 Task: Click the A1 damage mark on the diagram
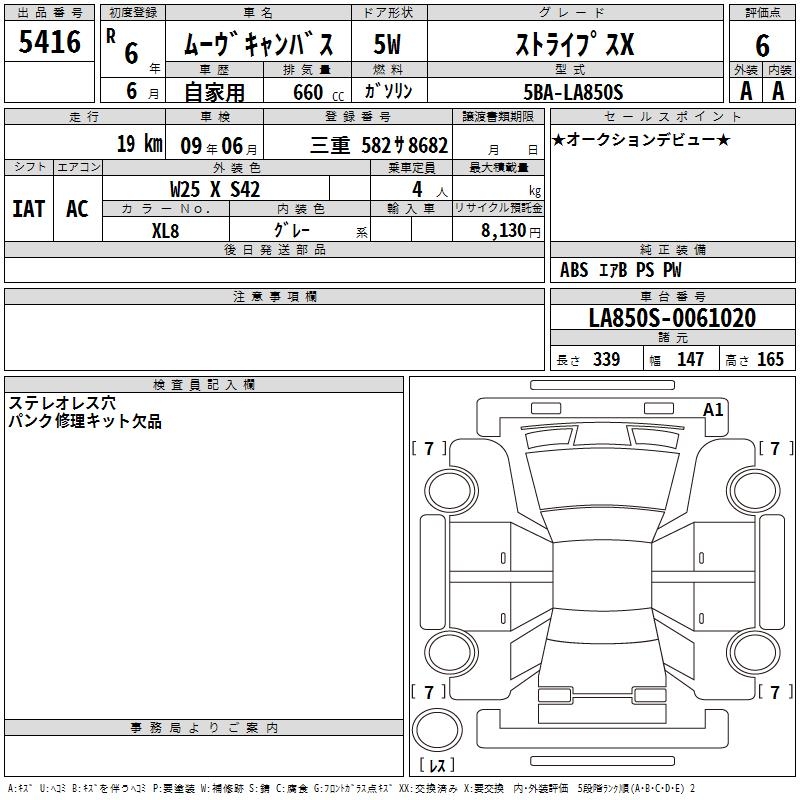point(713,409)
